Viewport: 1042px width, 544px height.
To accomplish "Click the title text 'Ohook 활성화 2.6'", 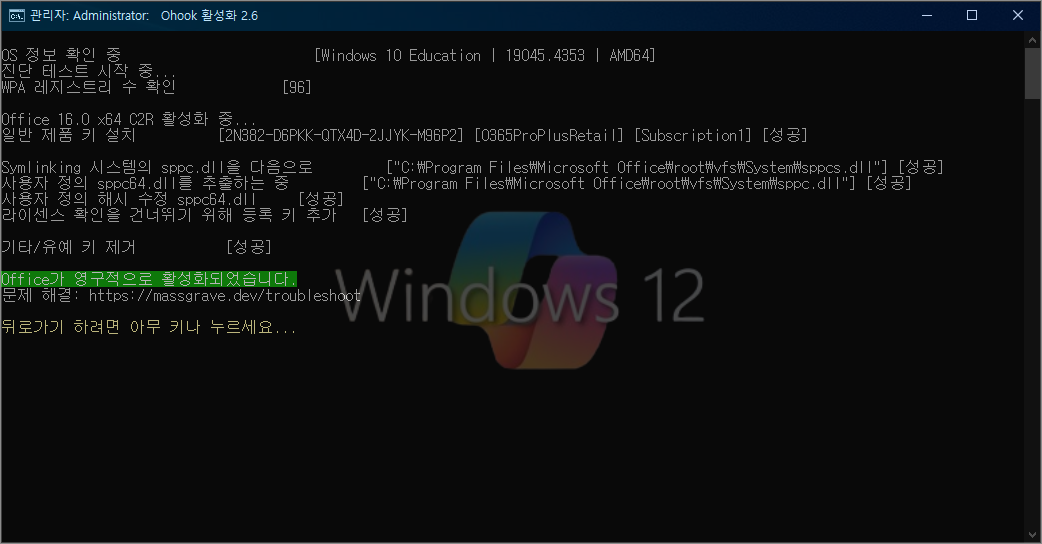I will coord(209,15).
